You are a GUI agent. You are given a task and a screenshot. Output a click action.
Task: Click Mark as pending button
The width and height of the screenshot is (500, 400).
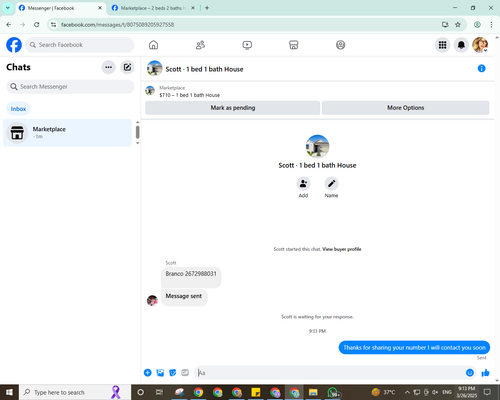[233, 108]
